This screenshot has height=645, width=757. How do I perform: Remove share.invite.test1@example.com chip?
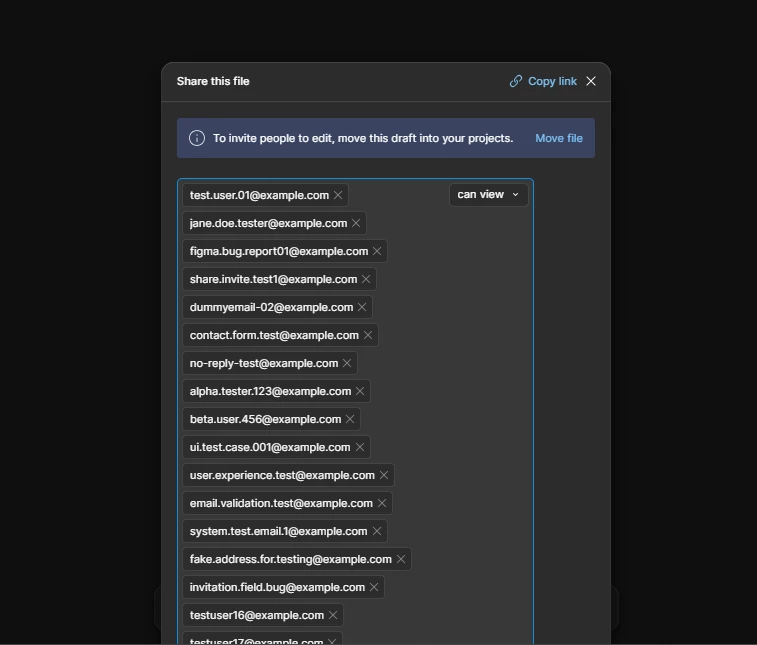point(366,279)
